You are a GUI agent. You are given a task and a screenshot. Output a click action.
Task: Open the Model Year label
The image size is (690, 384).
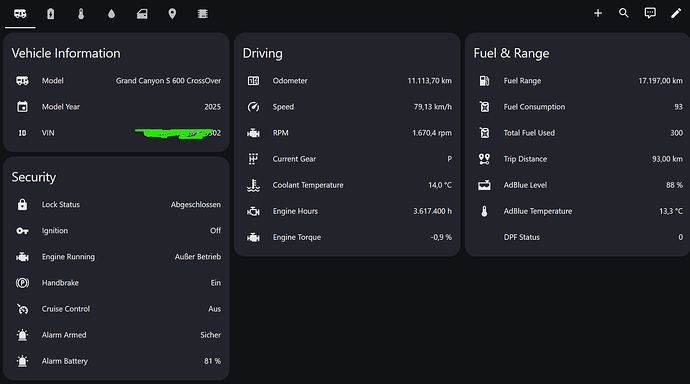[61, 107]
